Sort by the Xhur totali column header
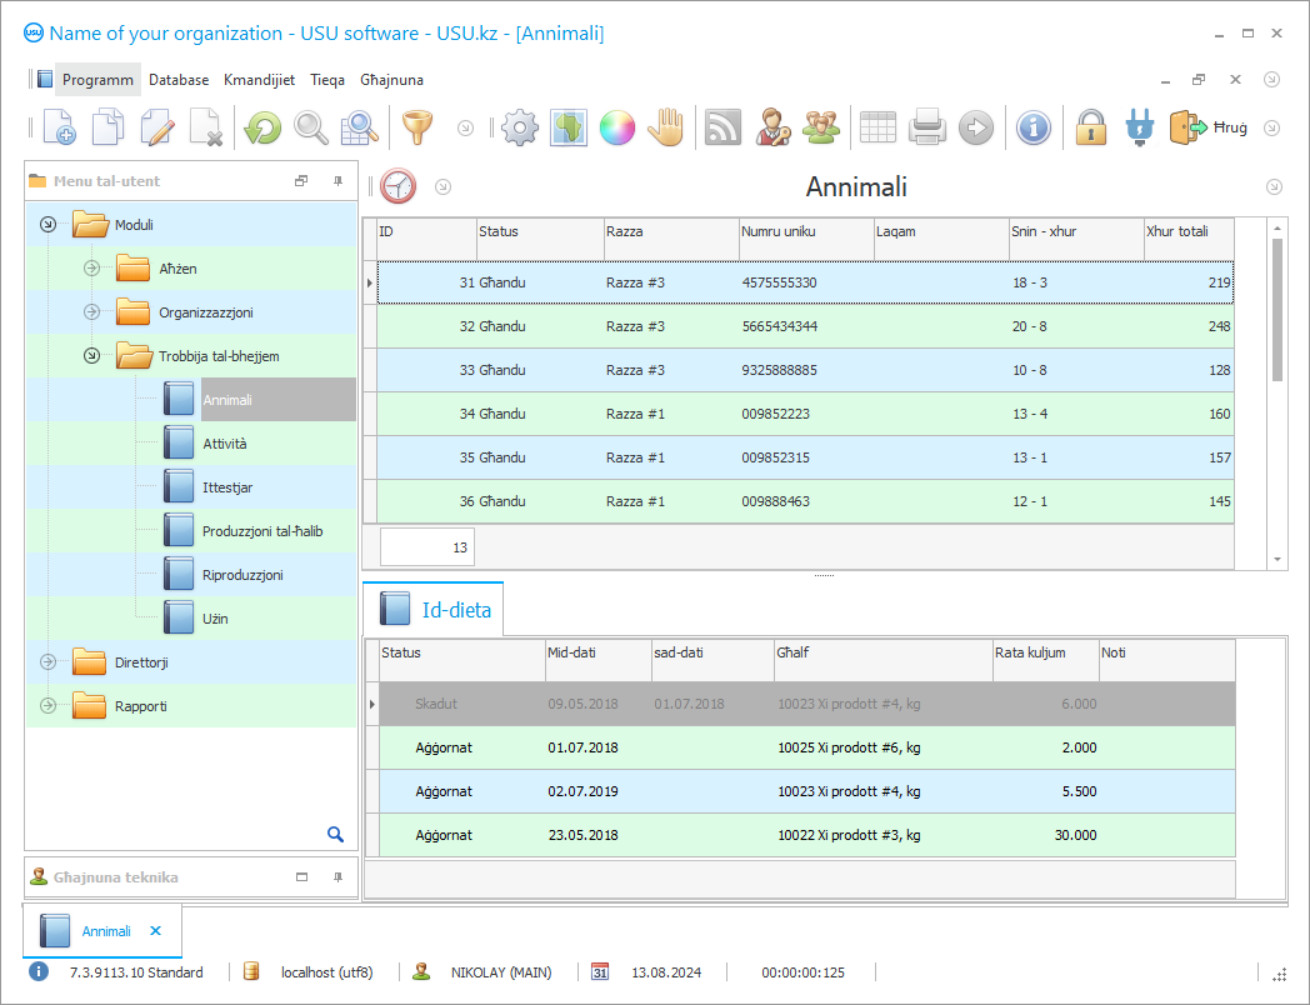 (1189, 239)
